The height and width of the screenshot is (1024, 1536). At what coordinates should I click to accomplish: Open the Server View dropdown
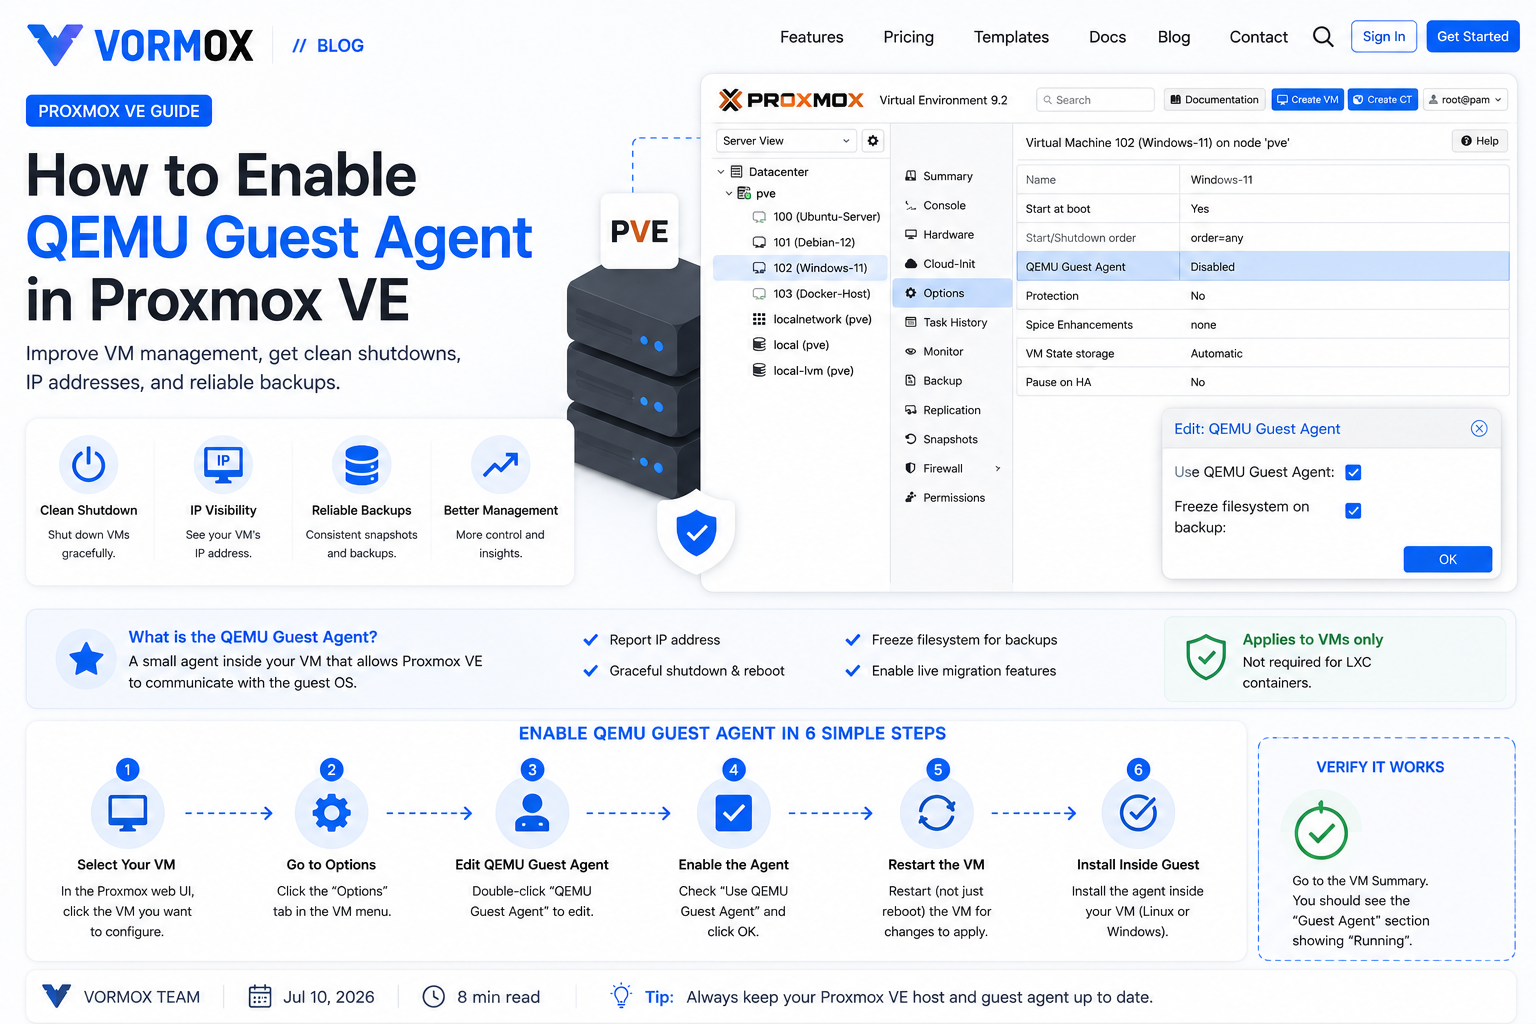coord(787,141)
